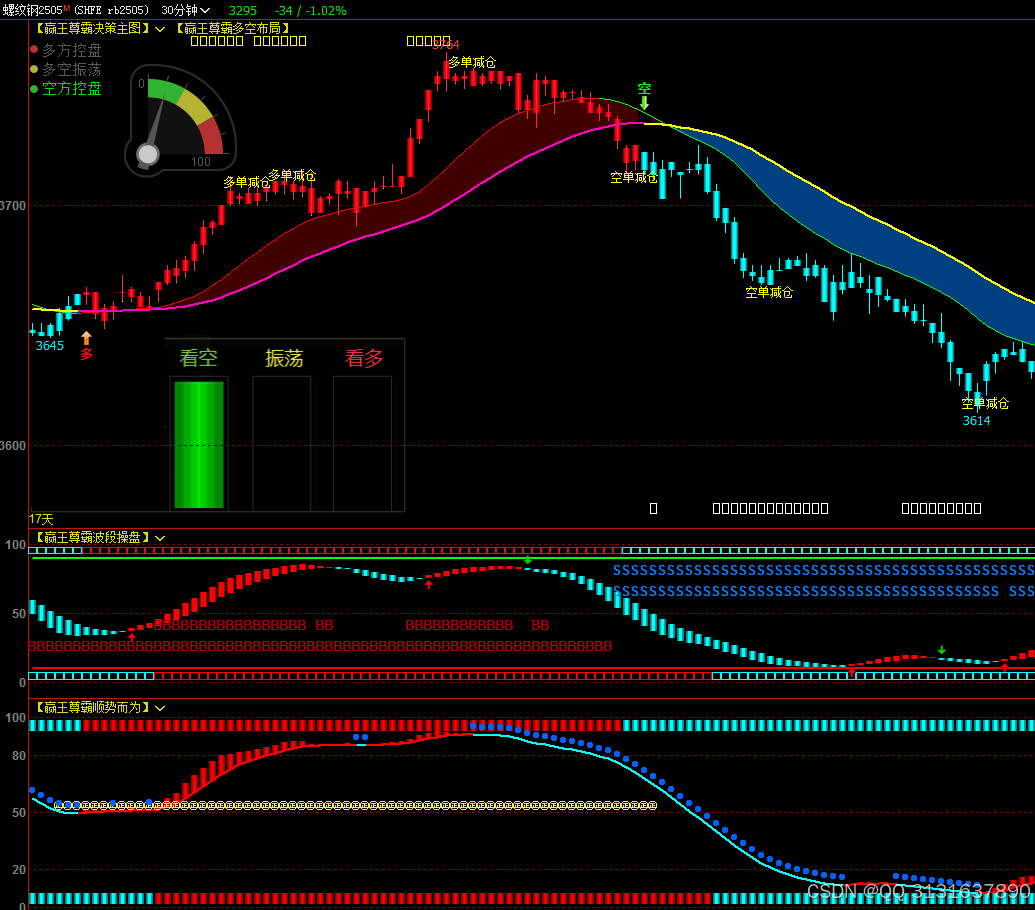
Task: Click the 振荡 label
Action: (284, 358)
